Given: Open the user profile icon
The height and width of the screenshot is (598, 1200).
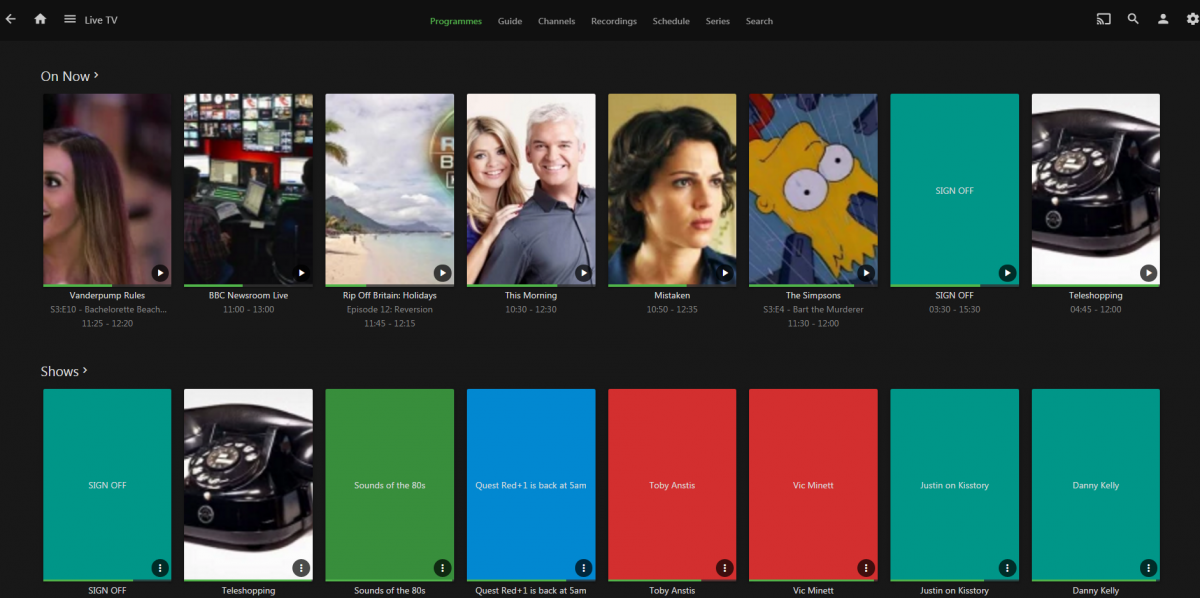Looking at the screenshot, I should [1163, 19].
